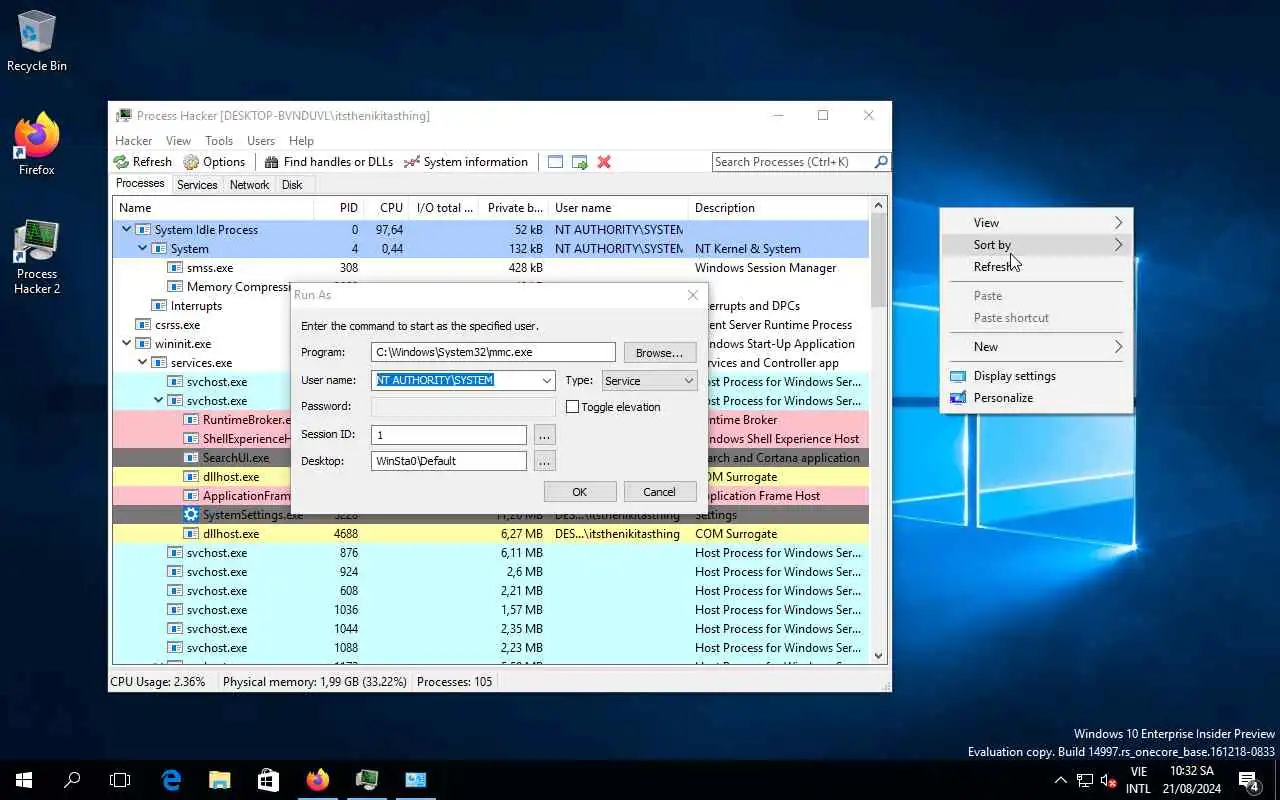This screenshot has width=1280, height=800.
Task: Click the search magnifier in Search Processes box
Action: 881,162
